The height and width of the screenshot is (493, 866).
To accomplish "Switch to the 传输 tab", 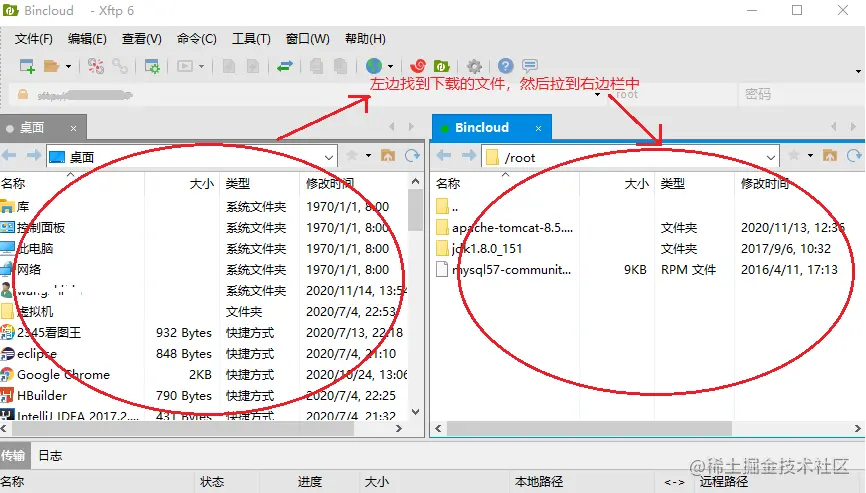I will [13, 455].
